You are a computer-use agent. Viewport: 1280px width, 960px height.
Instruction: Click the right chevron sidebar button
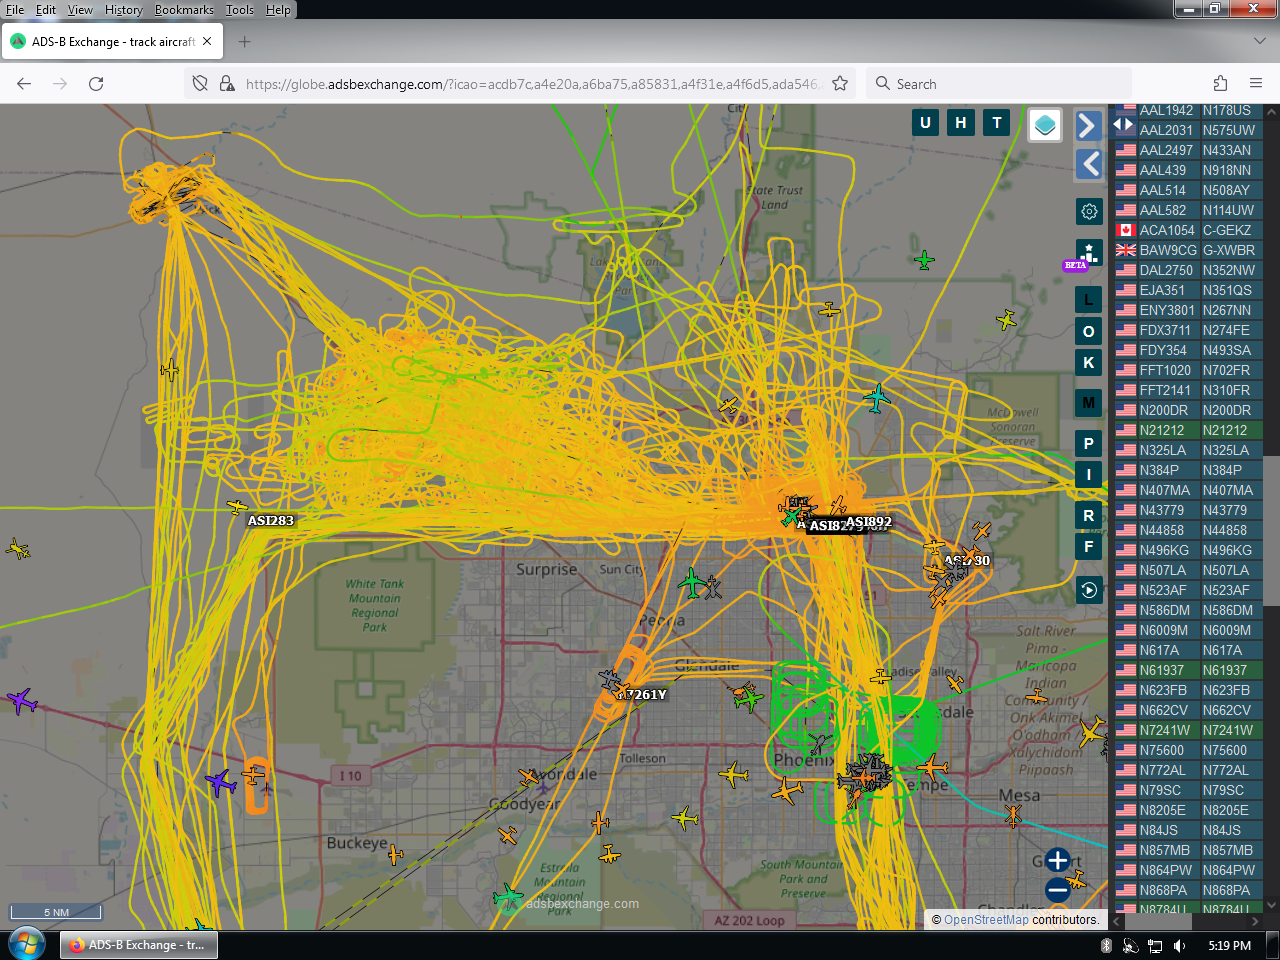[x=1088, y=125]
